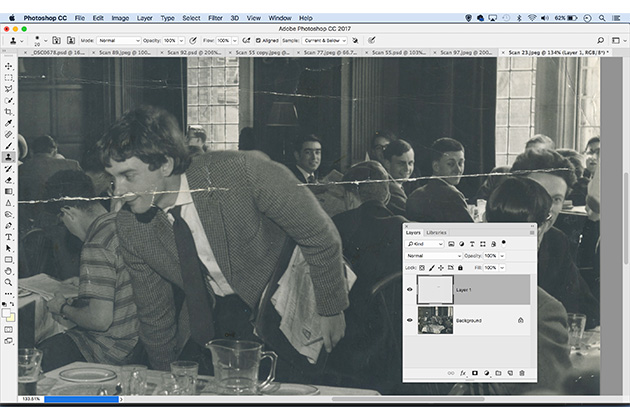630x420 pixels.
Task: Open the Flow slider arrow
Action: tap(235, 41)
